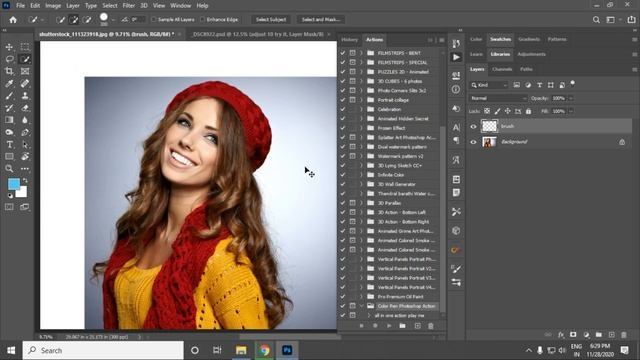Open the Normal blend mode dropdown
Screen dimensions: 640x360
point(498,98)
